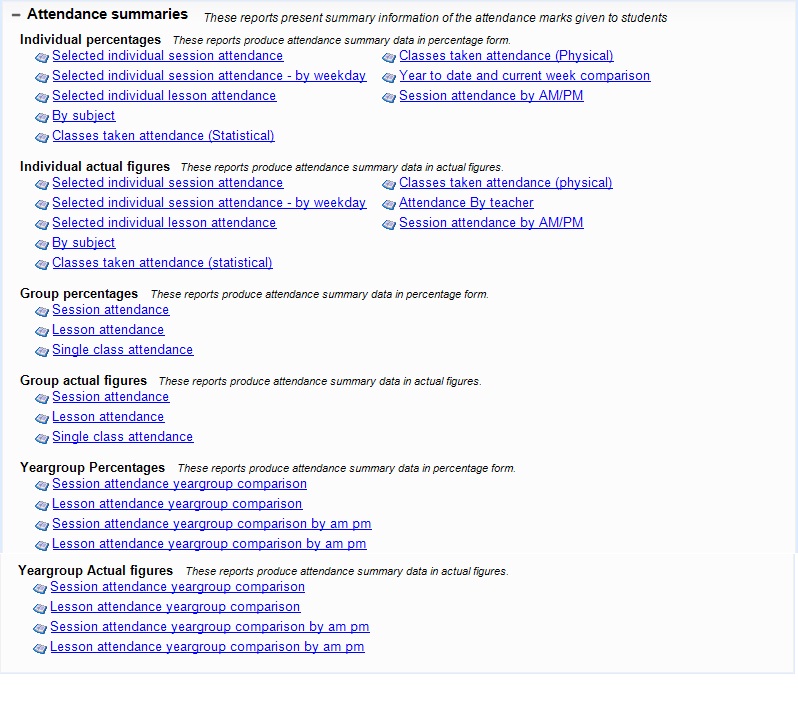
Task: Click icon beside Lesson attendance under Group percentages
Action: (x=42, y=332)
